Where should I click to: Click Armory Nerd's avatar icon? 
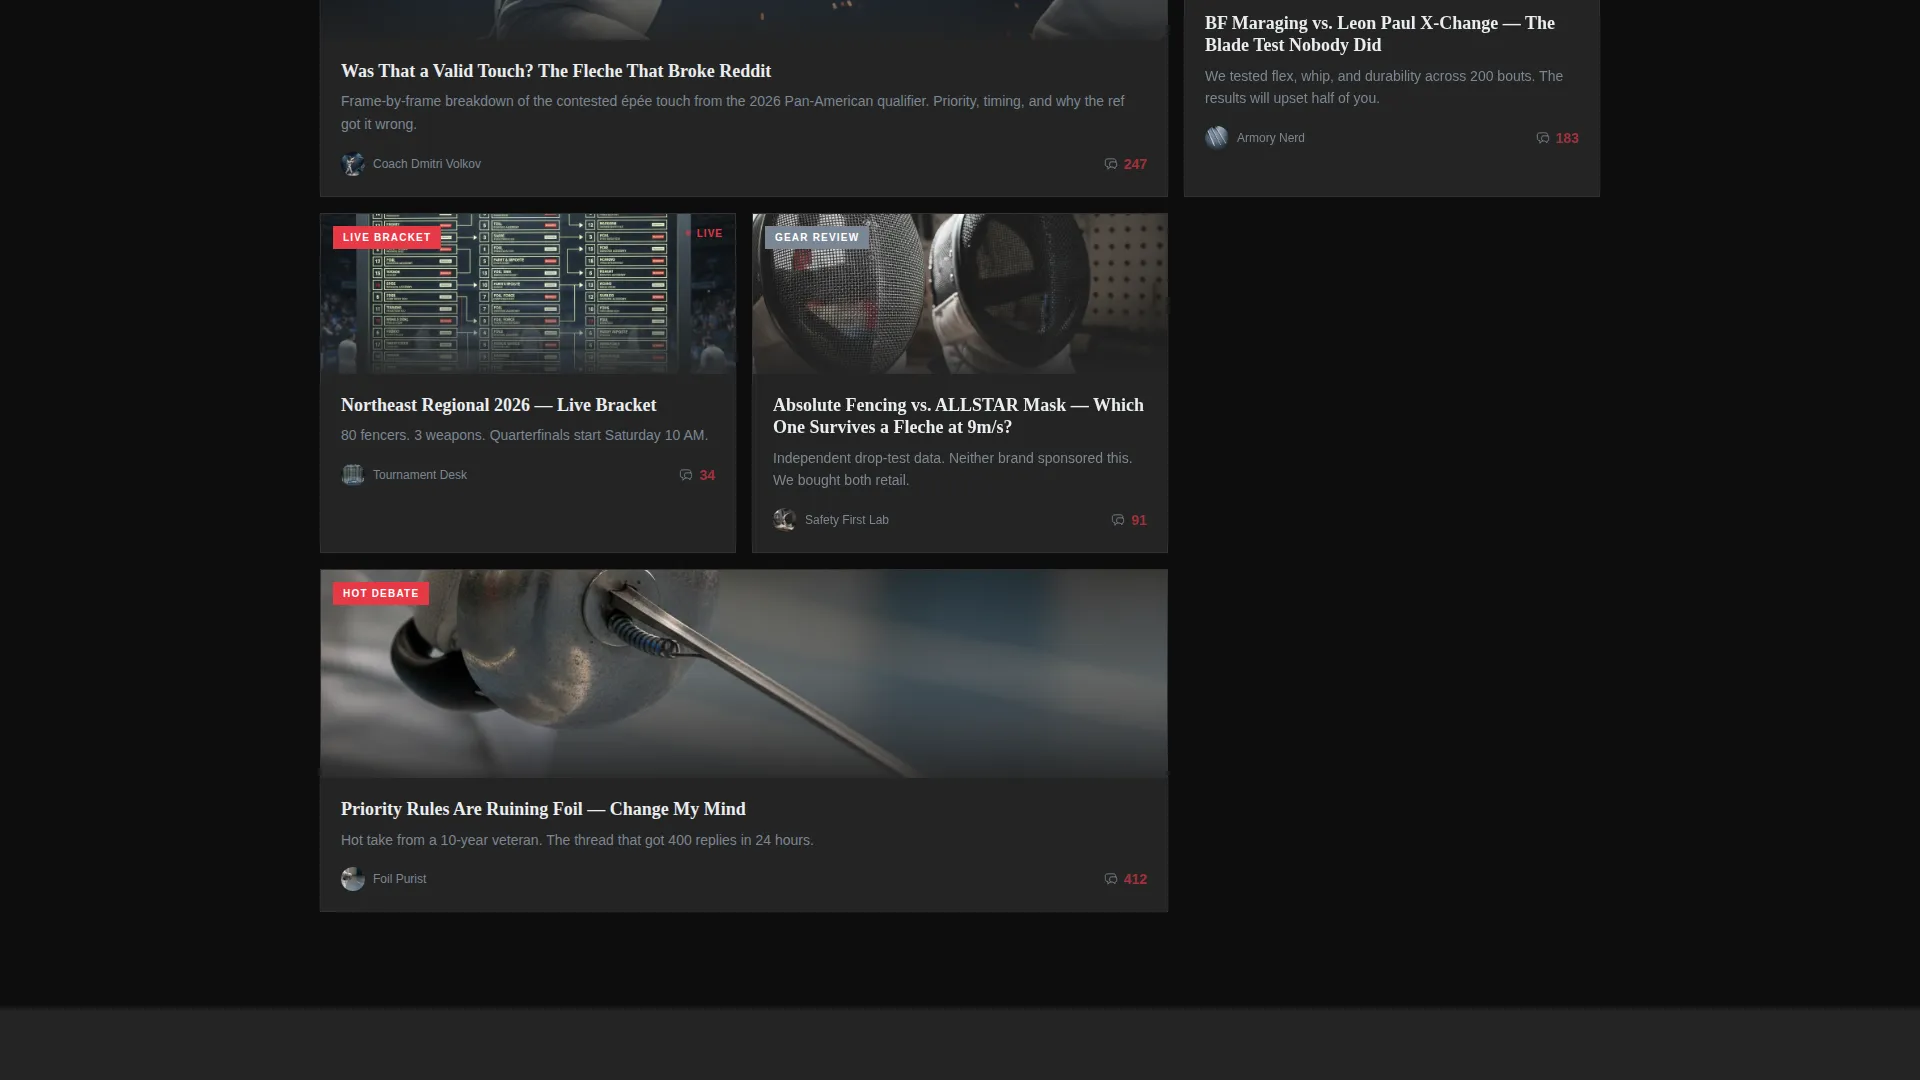(x=1217, y=138)
